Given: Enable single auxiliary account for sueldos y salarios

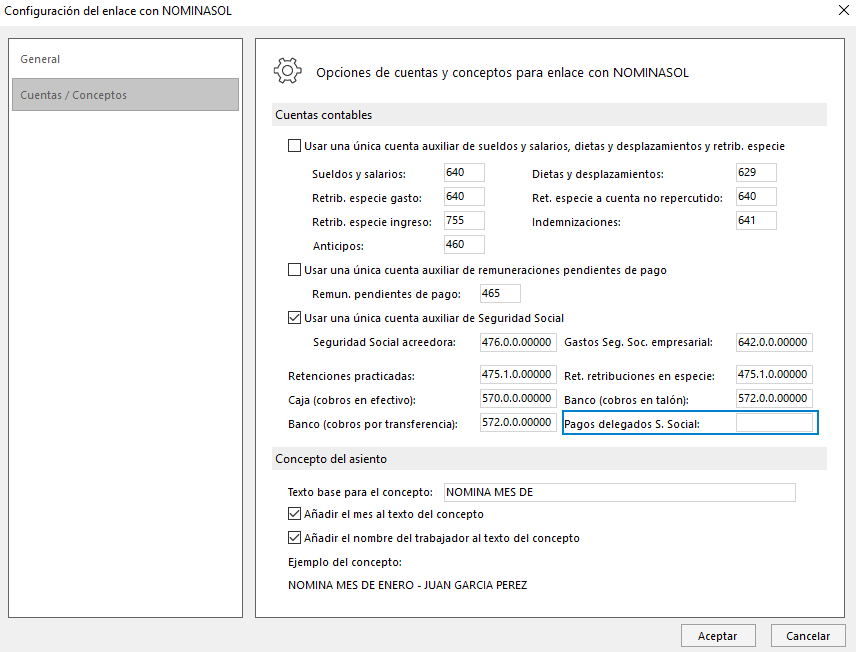Looking at the screenshot, I should 294,146.
